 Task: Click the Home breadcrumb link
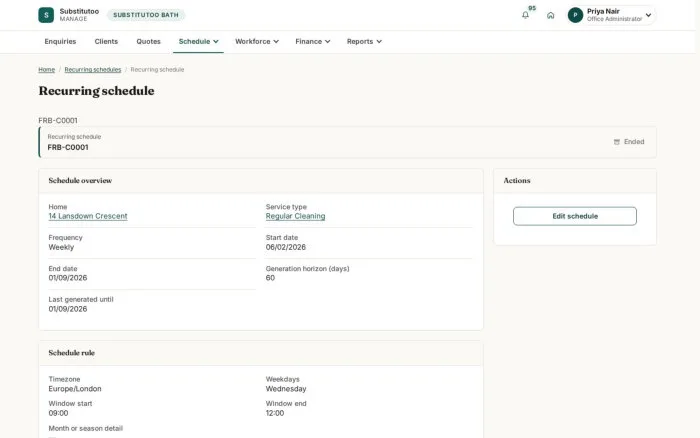[x=46, y=70]
